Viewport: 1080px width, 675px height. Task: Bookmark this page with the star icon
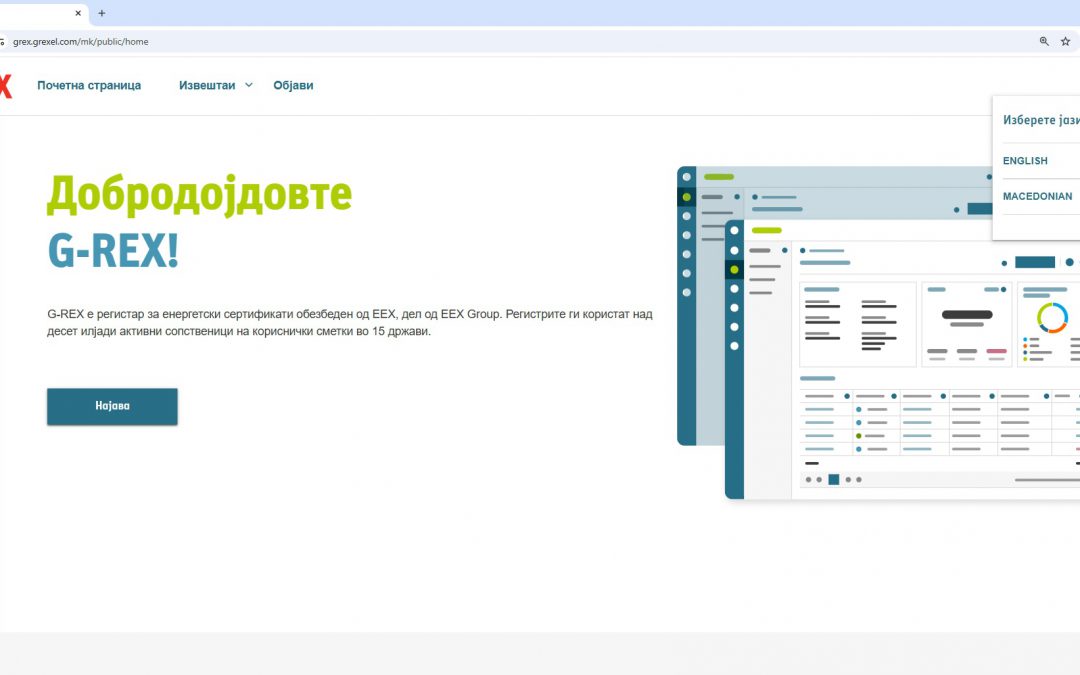coord(1065,42)
